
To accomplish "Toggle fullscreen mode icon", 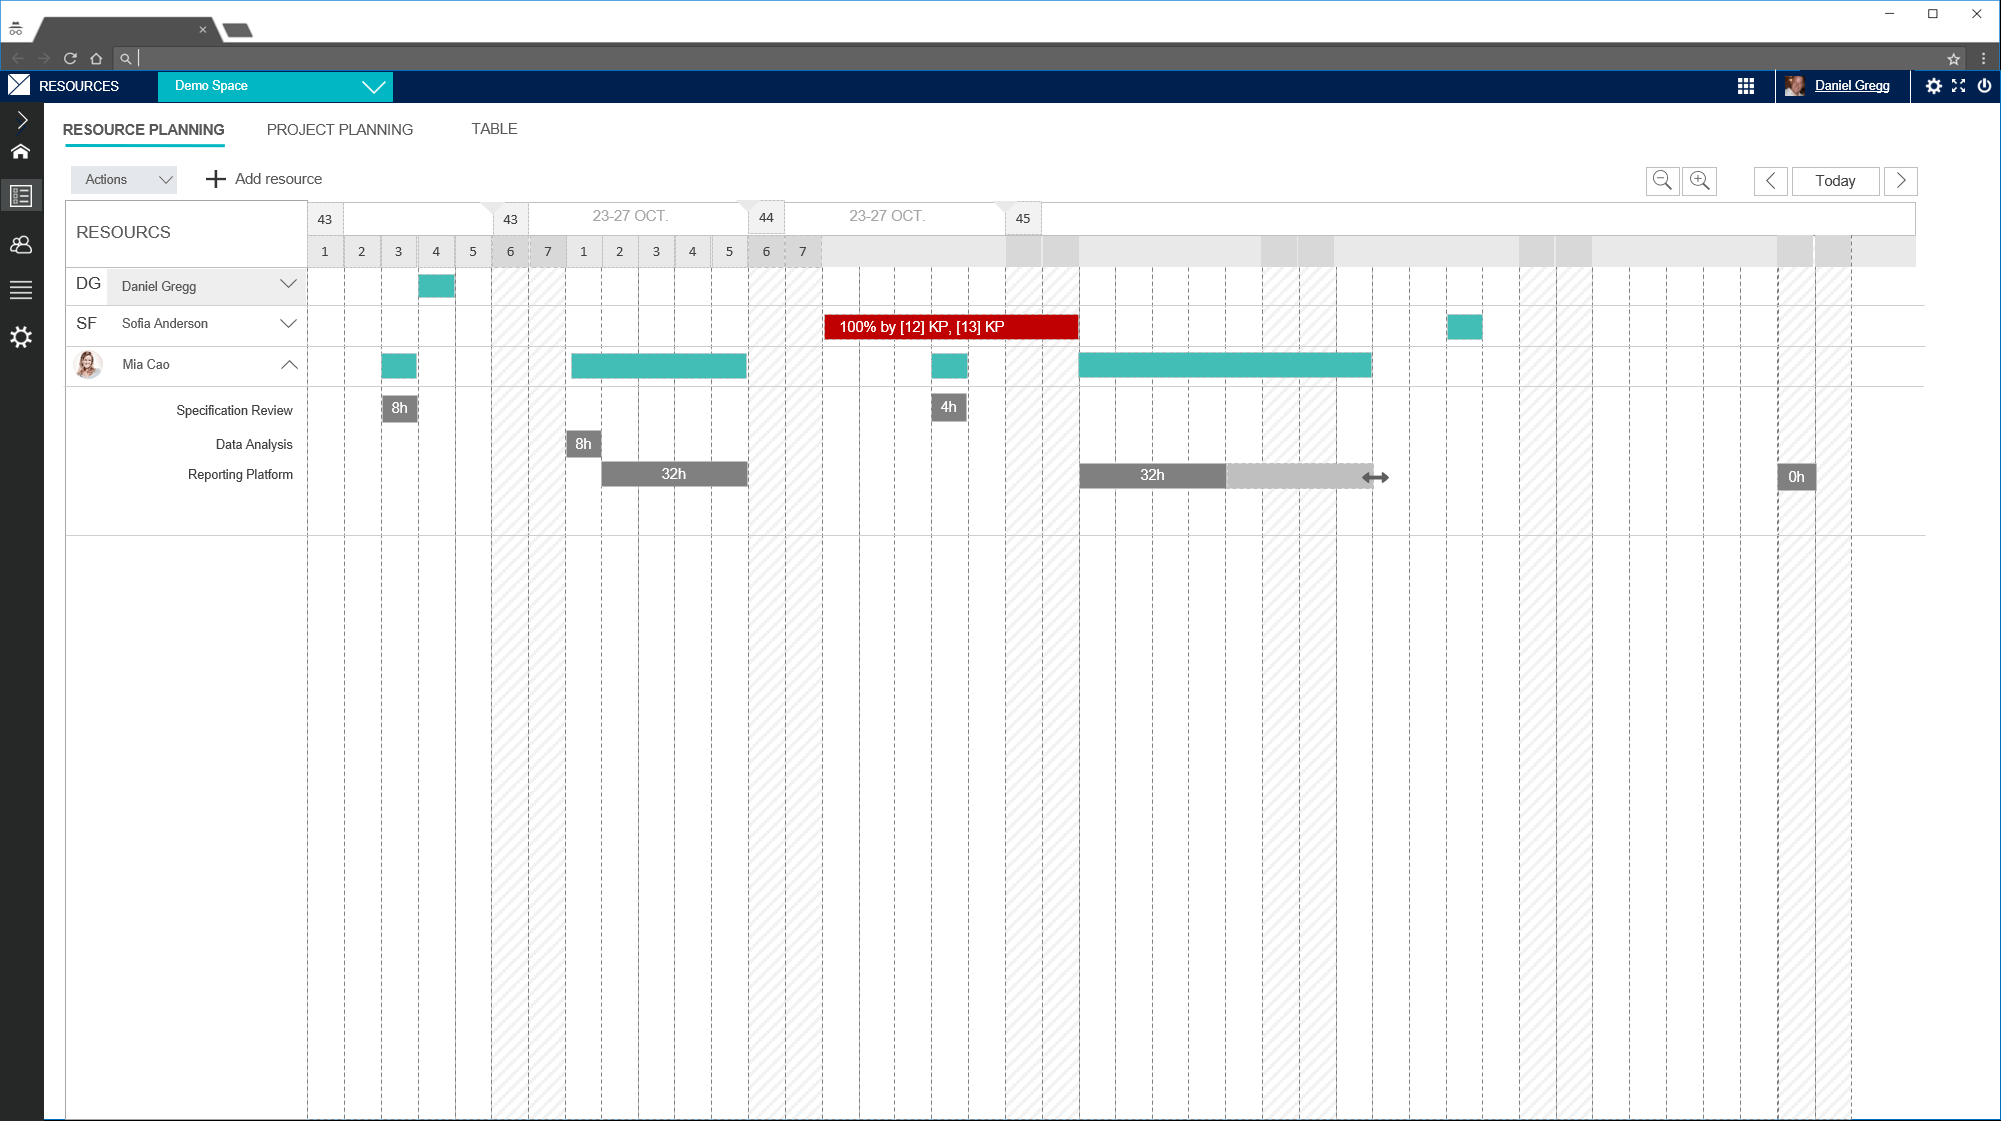I will click(1958, 86).
